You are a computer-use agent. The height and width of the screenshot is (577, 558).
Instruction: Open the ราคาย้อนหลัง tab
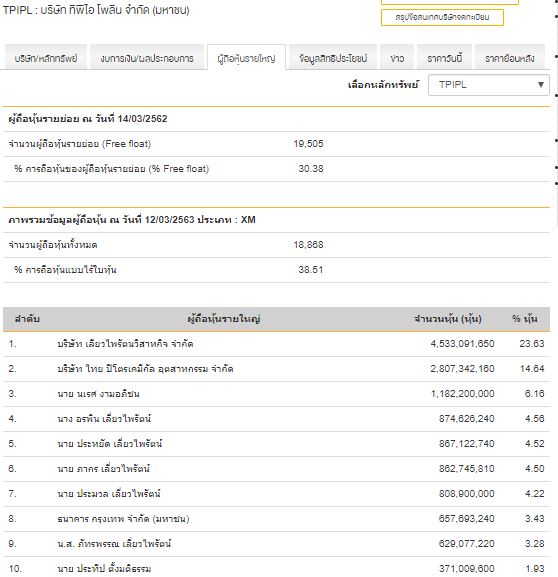coord(509,58)
